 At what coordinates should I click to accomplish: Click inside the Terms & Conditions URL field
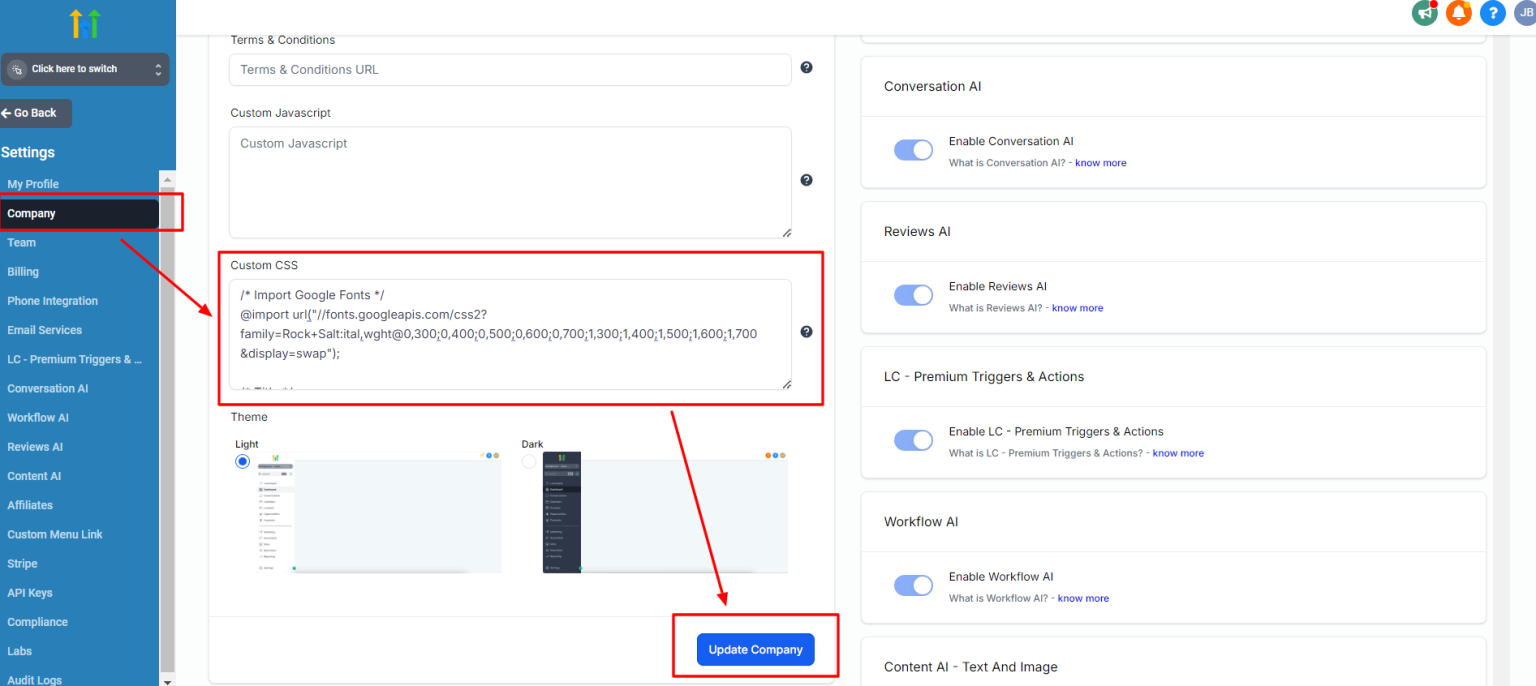pyautogui.click(x=510, y=70)
